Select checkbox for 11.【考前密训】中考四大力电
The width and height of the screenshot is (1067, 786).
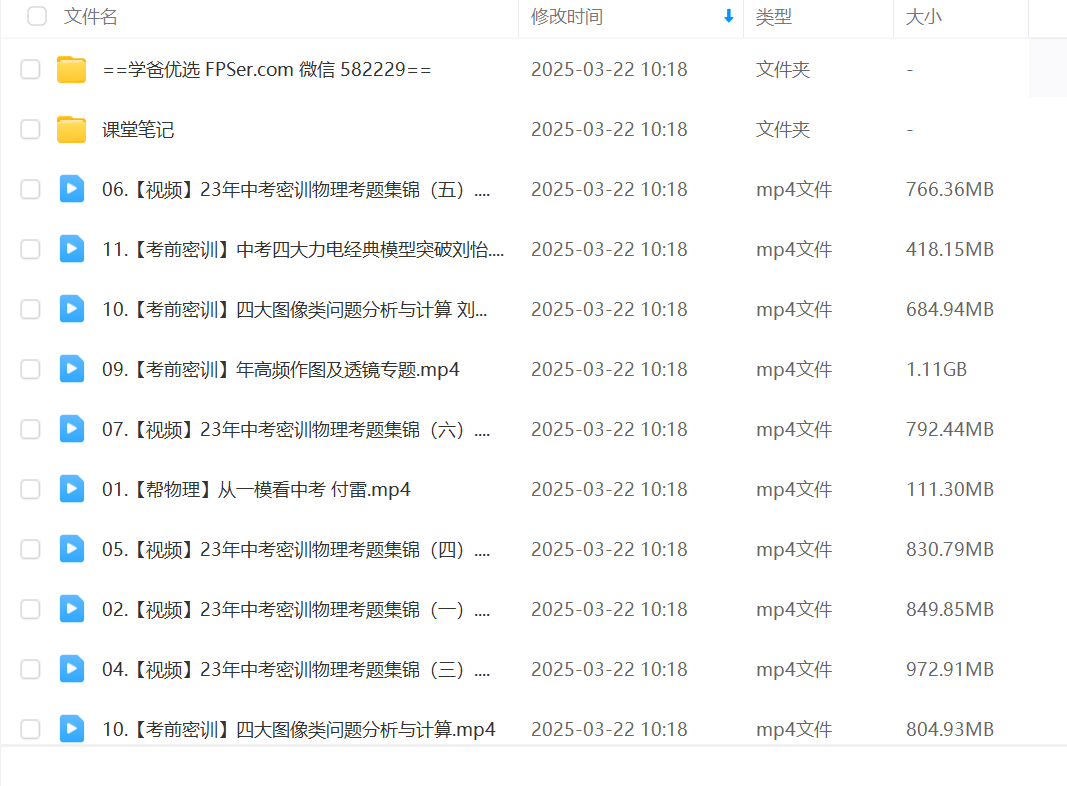click(30, 249)
